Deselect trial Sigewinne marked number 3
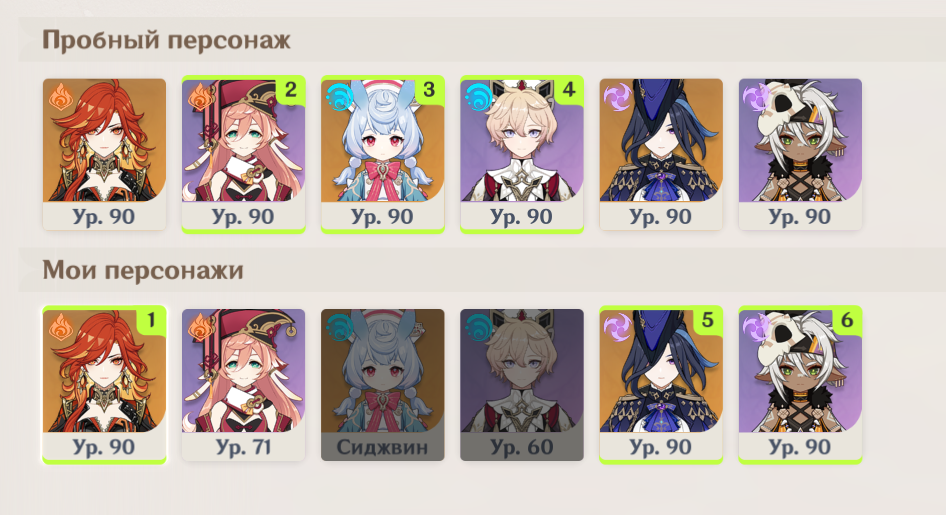This screenshot has height=515, width=946. 383,154
